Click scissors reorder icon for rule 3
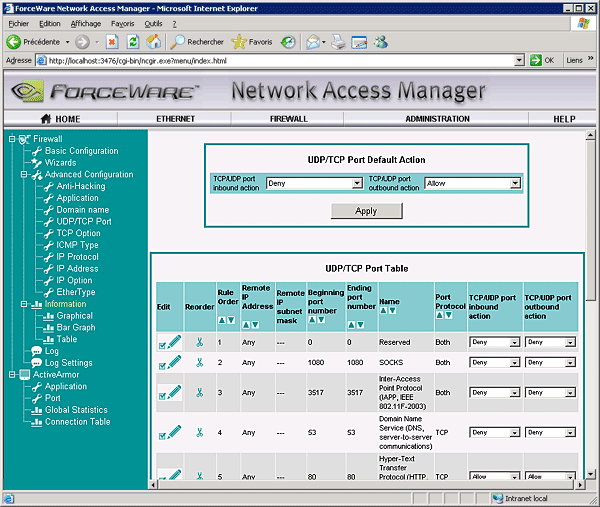Image resolution: width=600 pixels, height=507 pixels. [199, 393]
